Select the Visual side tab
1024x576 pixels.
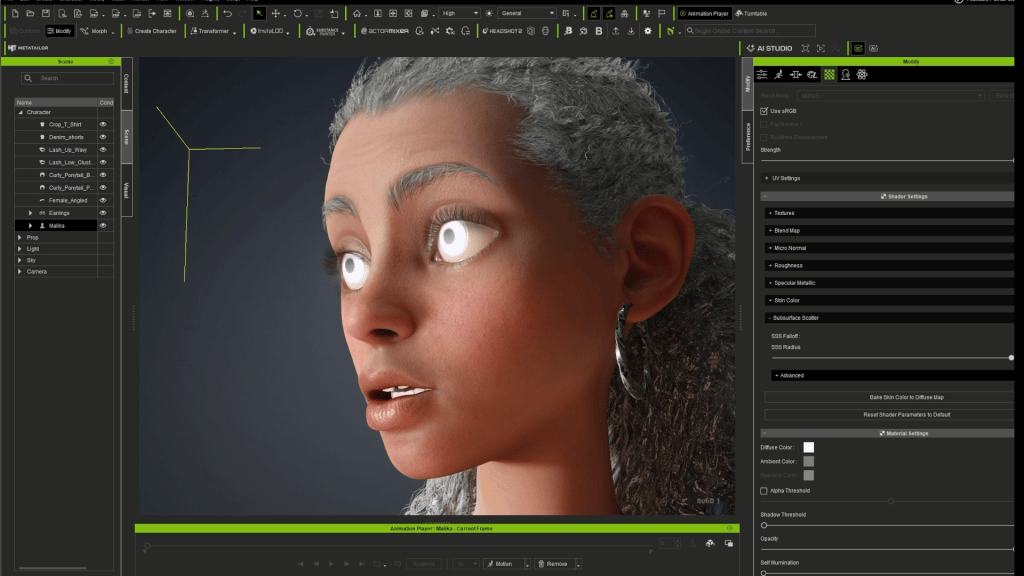click(x=126, y=190)
